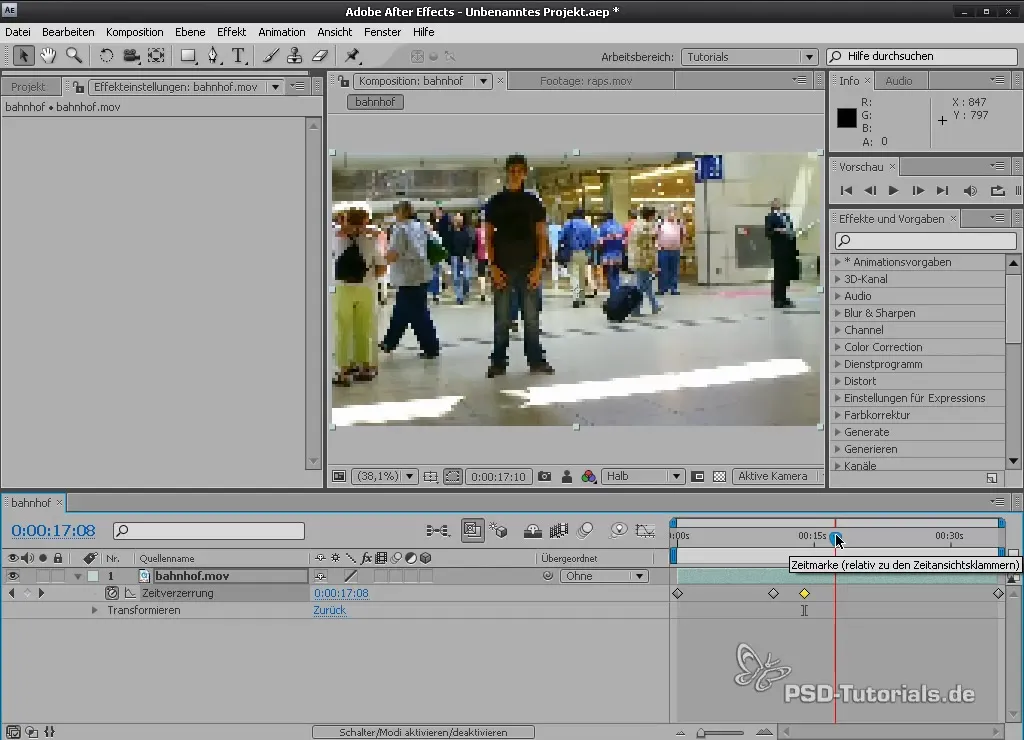
Task: Toggle loop option in Vorschau panel
Action: 997,191
